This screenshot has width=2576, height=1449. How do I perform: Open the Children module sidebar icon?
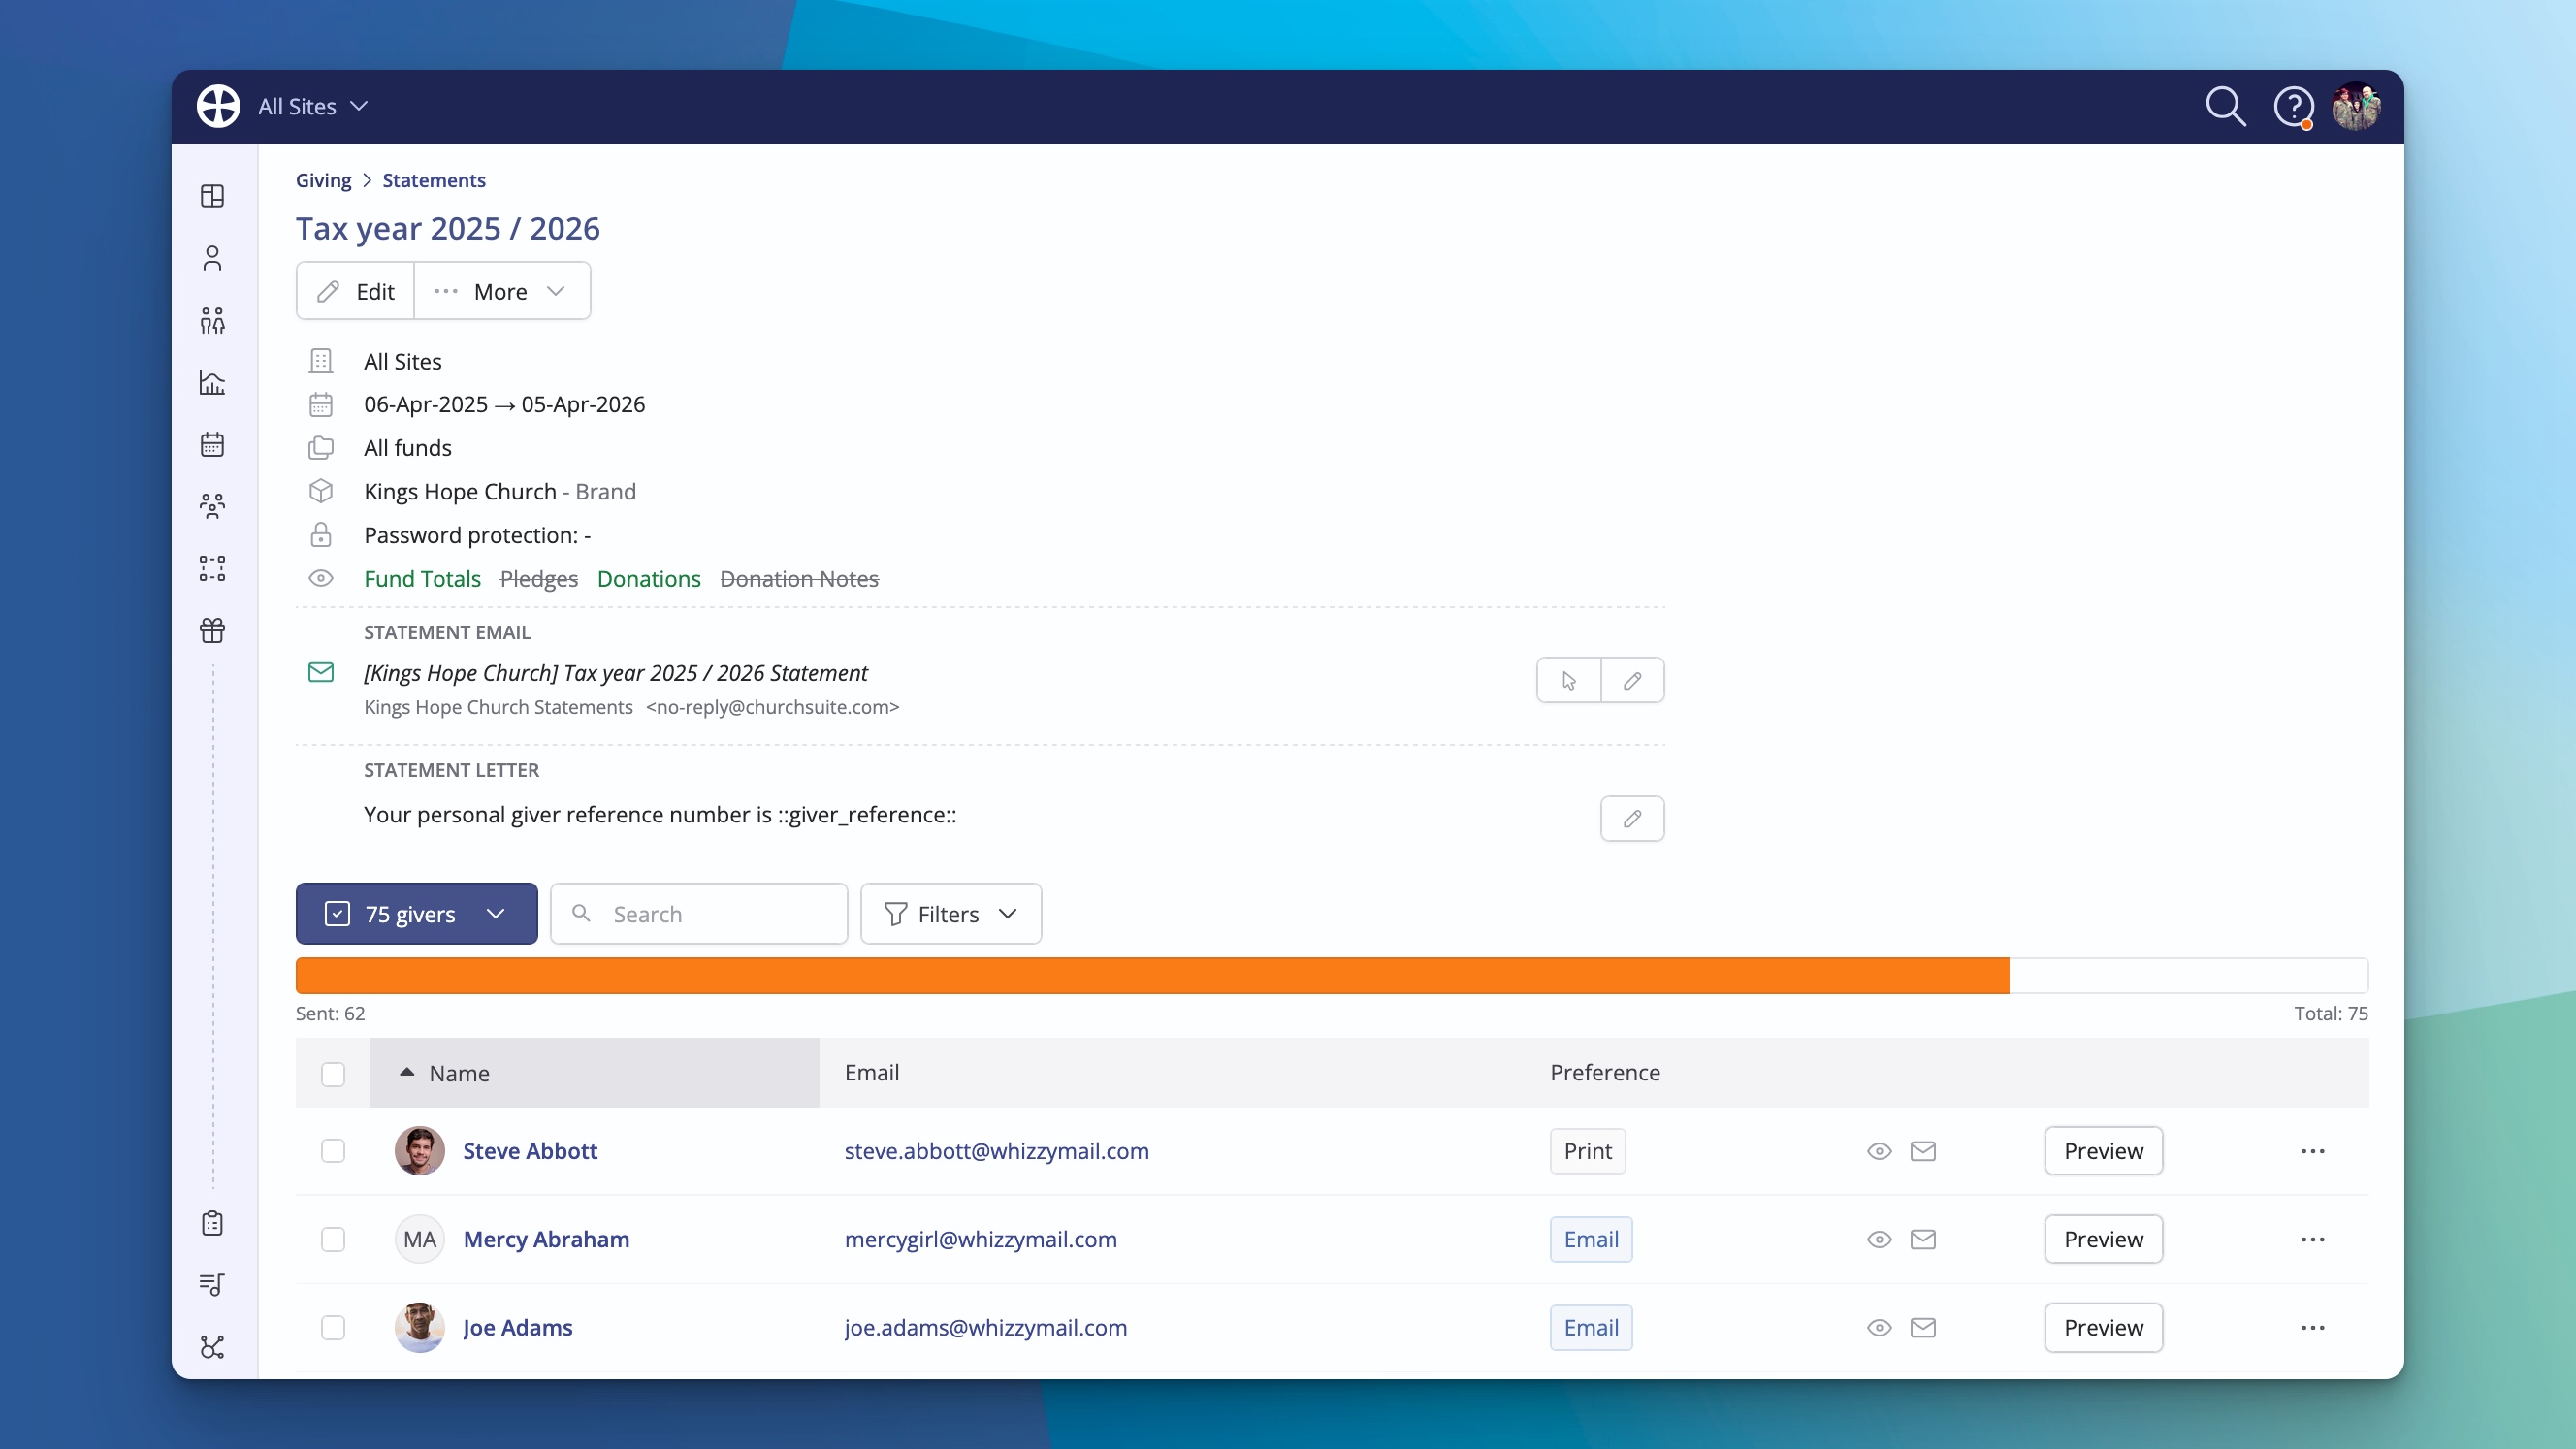click(x=212, y=320)
